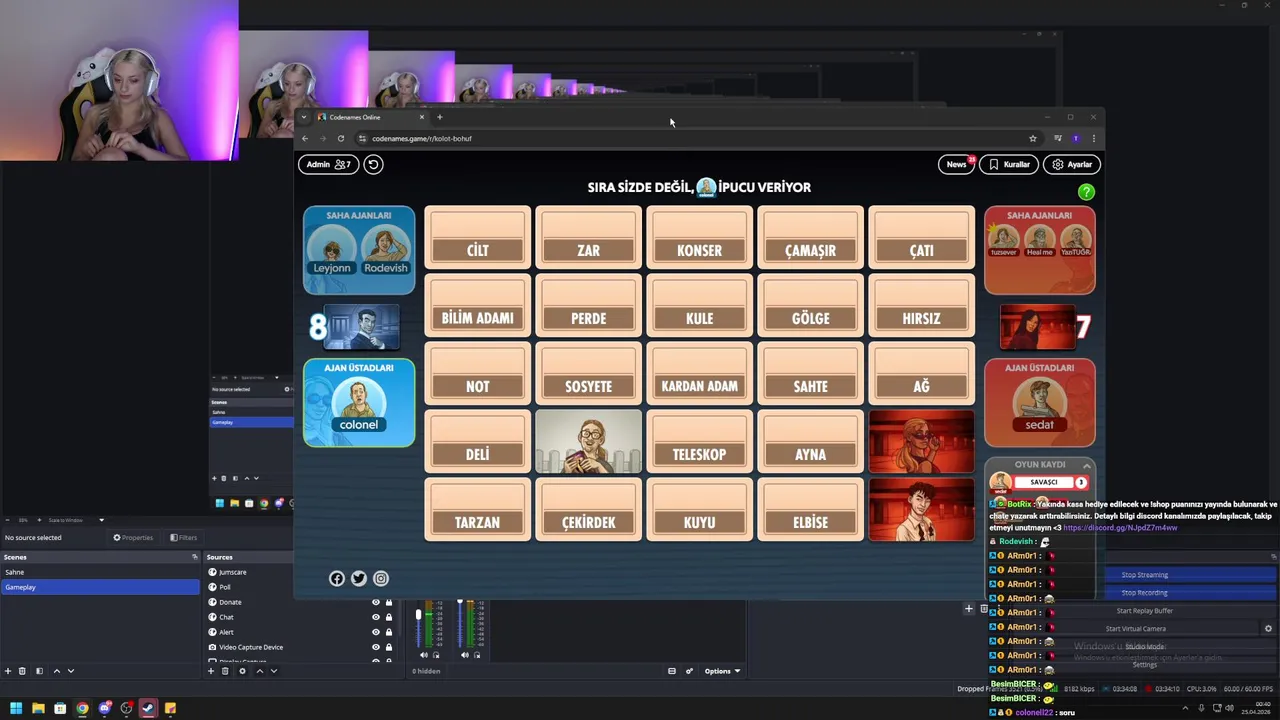This screenshot has width=1280, height=720.
Task: Add a new scene in OBS Scenes panel
Action: point(8,671)
